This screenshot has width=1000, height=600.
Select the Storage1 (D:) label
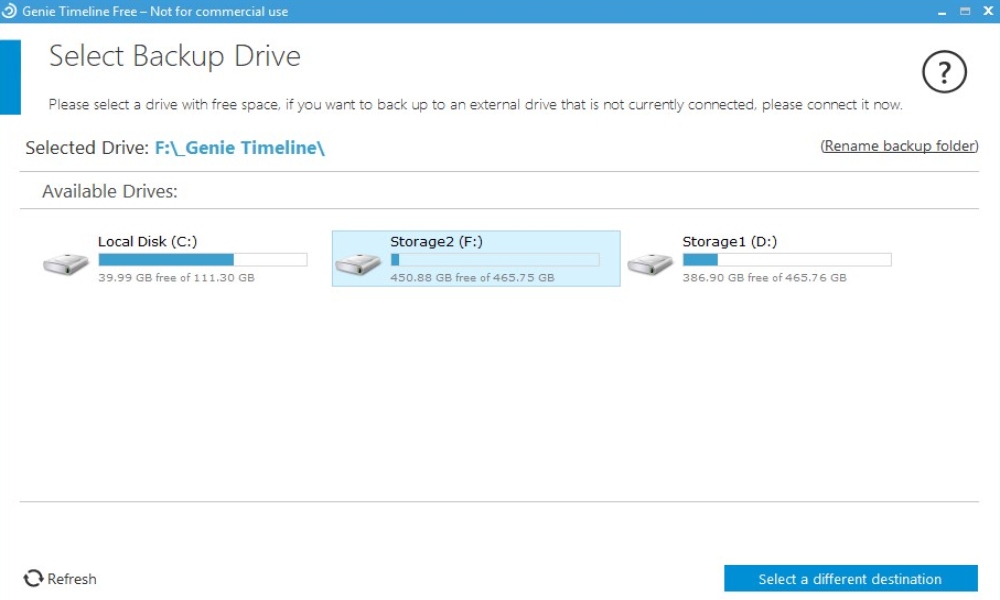click(x=730, y=242)
